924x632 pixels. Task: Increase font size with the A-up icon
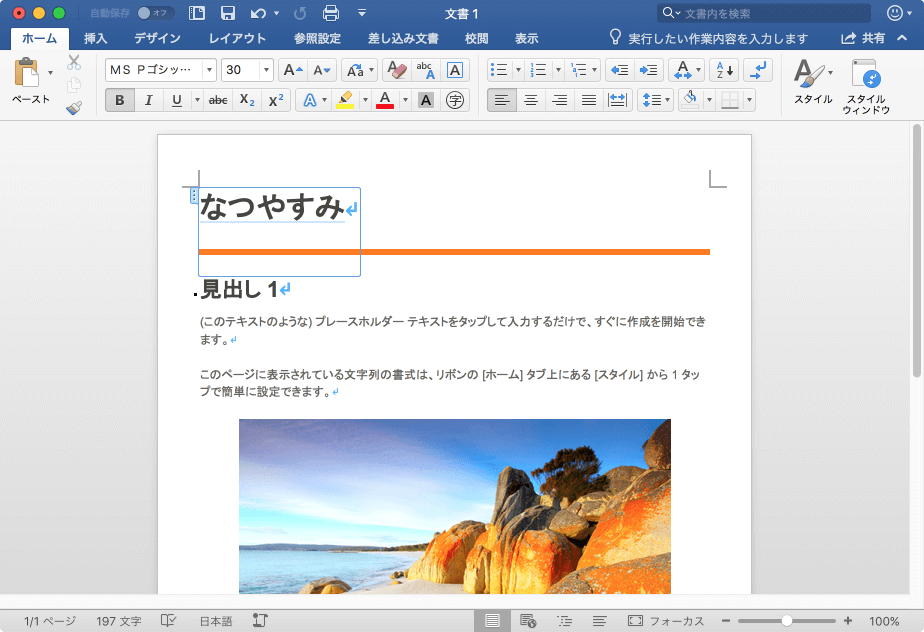[293, 70]
